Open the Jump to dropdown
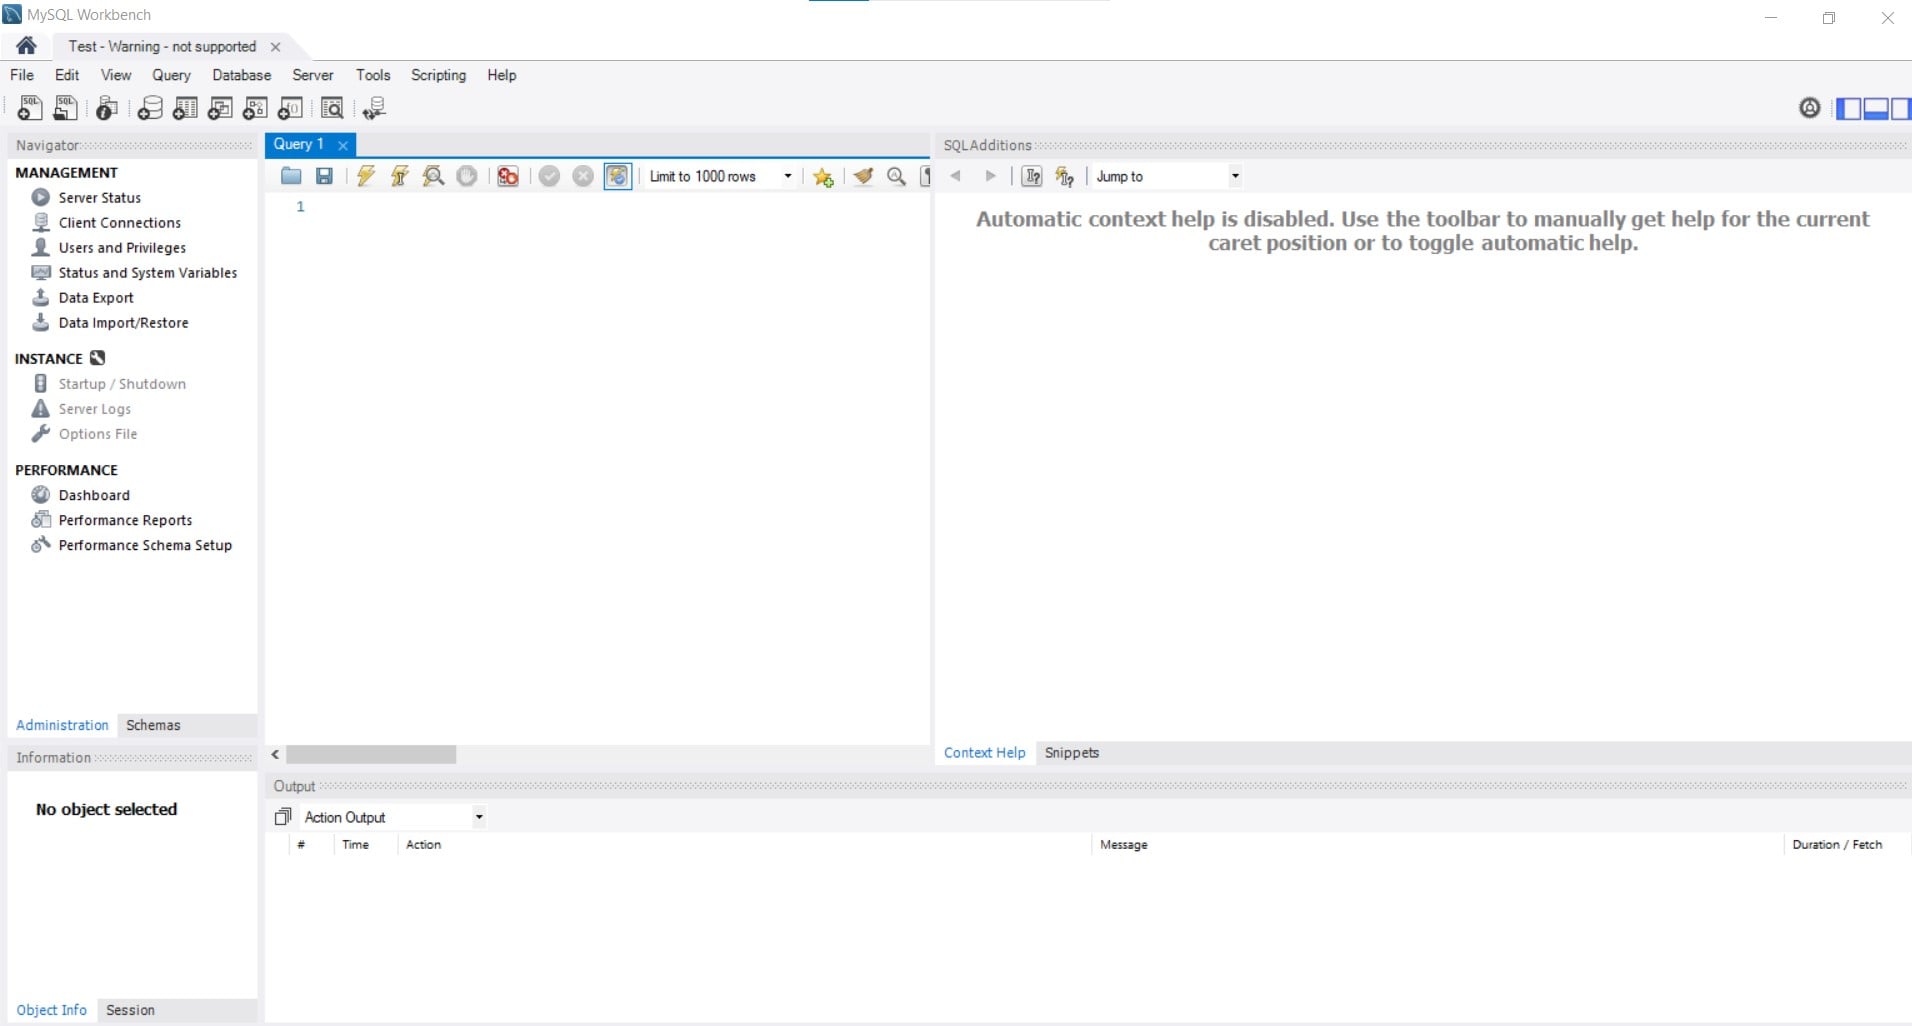The image size is (1912, 1026). (x=1167, y=176)
